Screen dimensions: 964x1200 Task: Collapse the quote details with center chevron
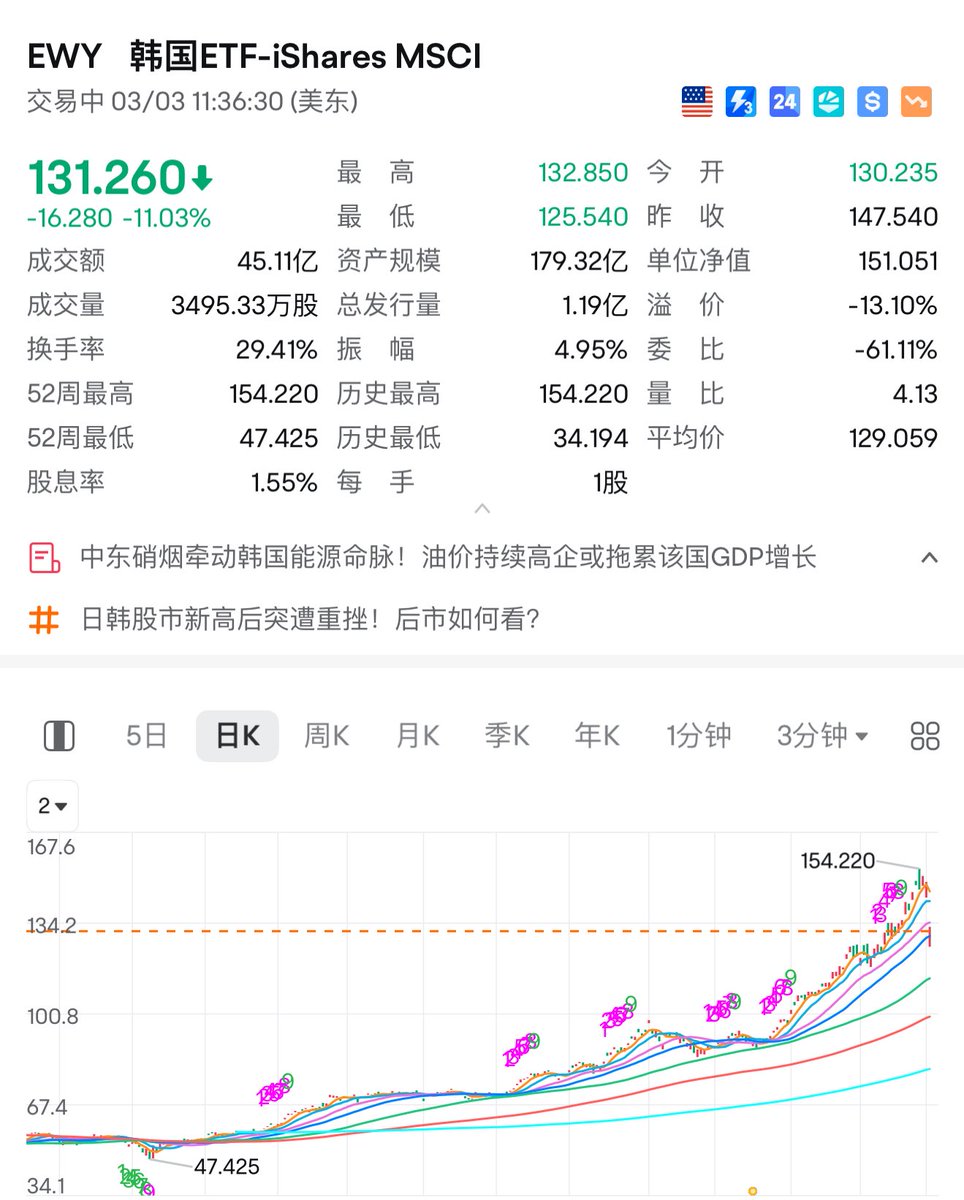[x=482, y=509]
